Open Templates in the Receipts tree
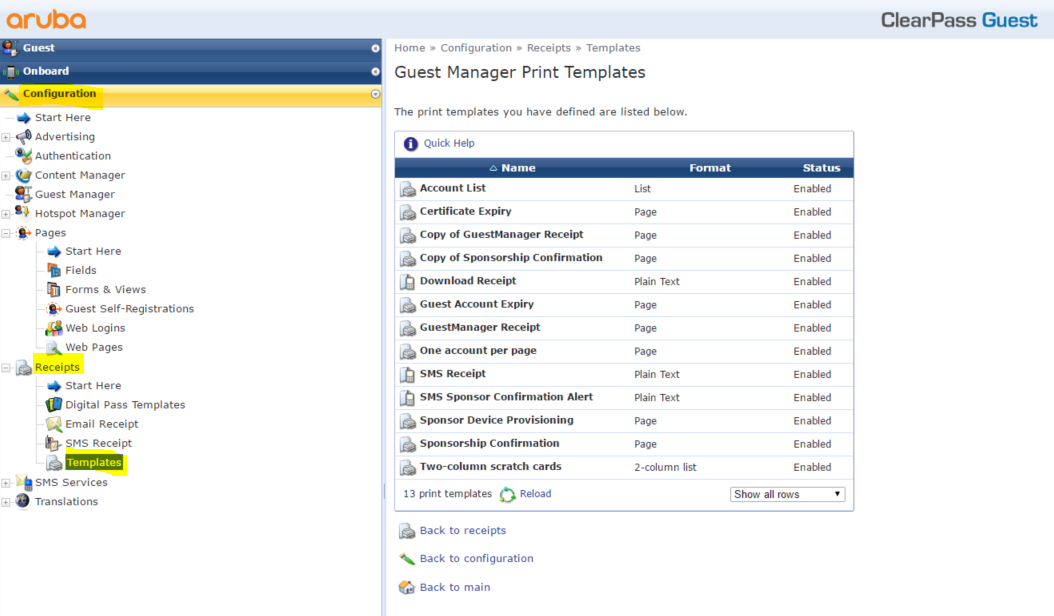 click(x=94, y=463)
